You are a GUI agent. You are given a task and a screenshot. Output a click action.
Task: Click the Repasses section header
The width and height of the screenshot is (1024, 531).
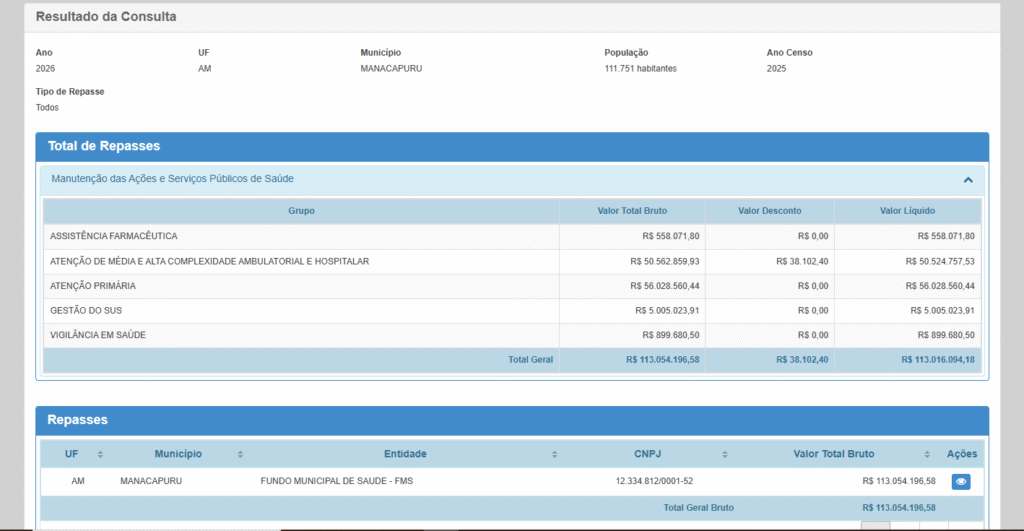click(x=512, y=420)
